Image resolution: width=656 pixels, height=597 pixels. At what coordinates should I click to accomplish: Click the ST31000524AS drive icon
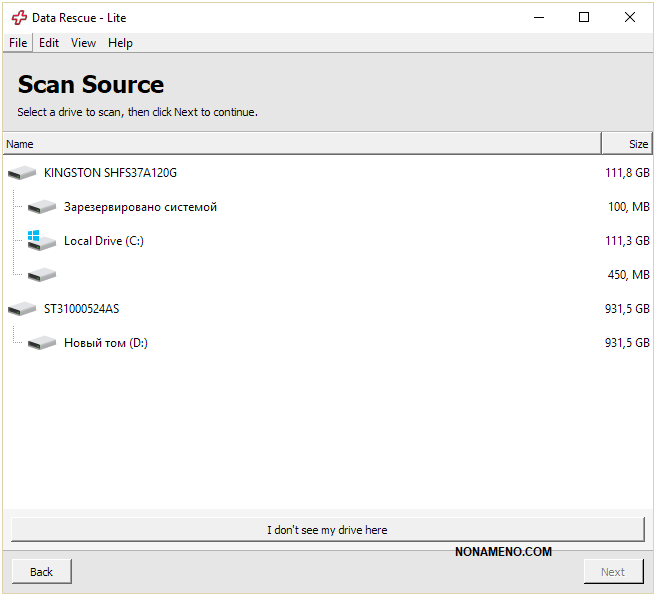21,309
